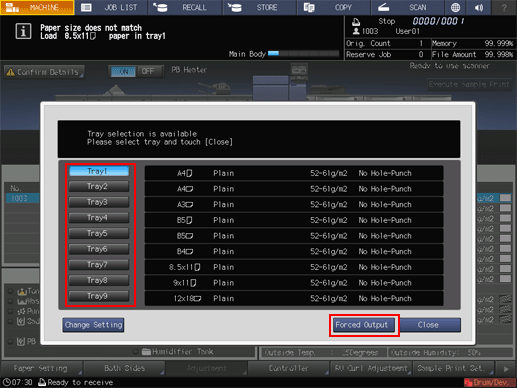Click the help question mark icon
The width and height of the screenshot is (517, 388).
click(504, 7)
